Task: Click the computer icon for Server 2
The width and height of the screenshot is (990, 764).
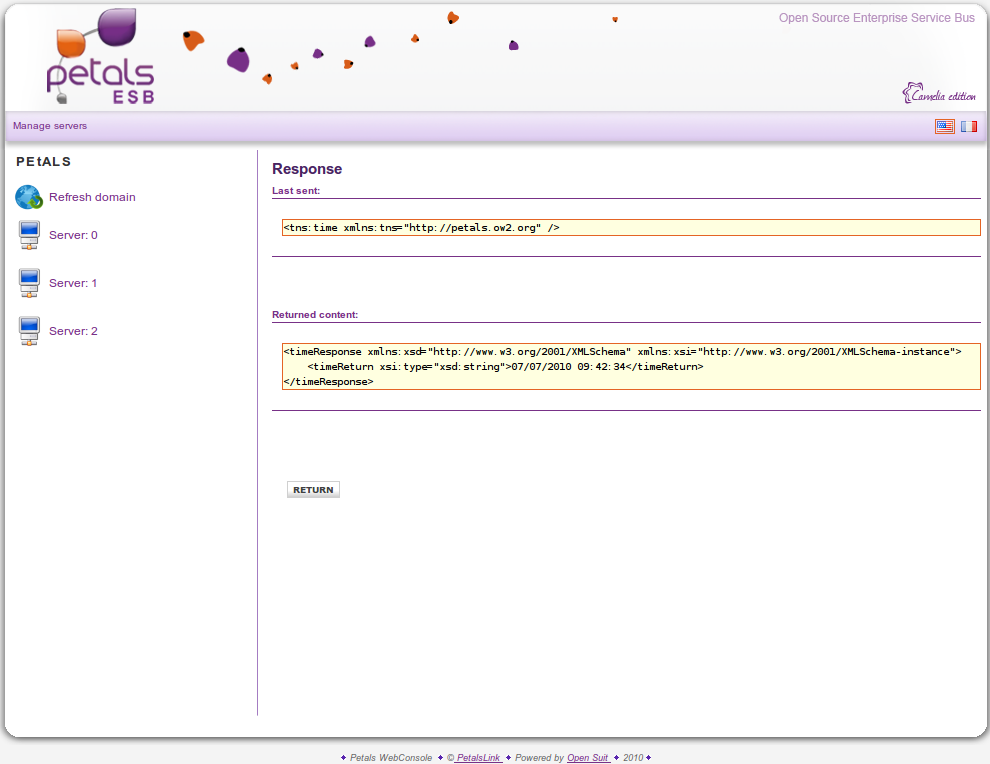Action: coord(29,332)
